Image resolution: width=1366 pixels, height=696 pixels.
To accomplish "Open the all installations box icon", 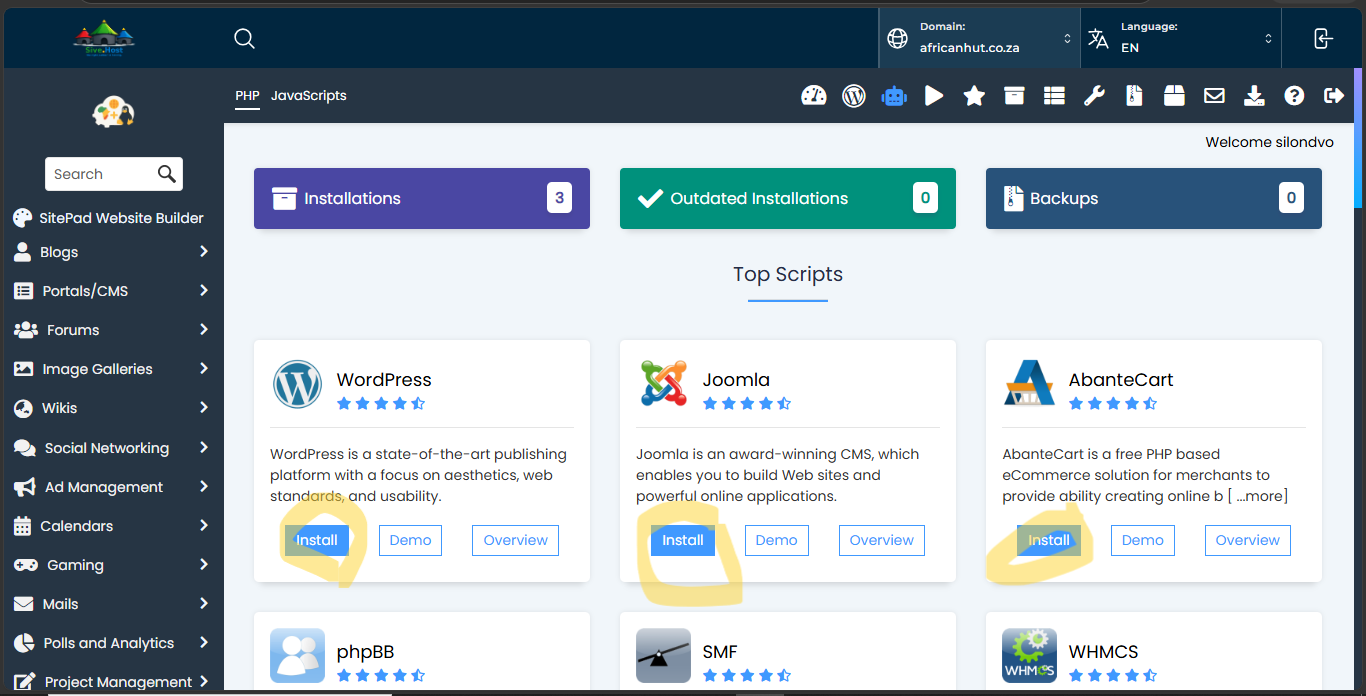I will (x=1014, y=95).
